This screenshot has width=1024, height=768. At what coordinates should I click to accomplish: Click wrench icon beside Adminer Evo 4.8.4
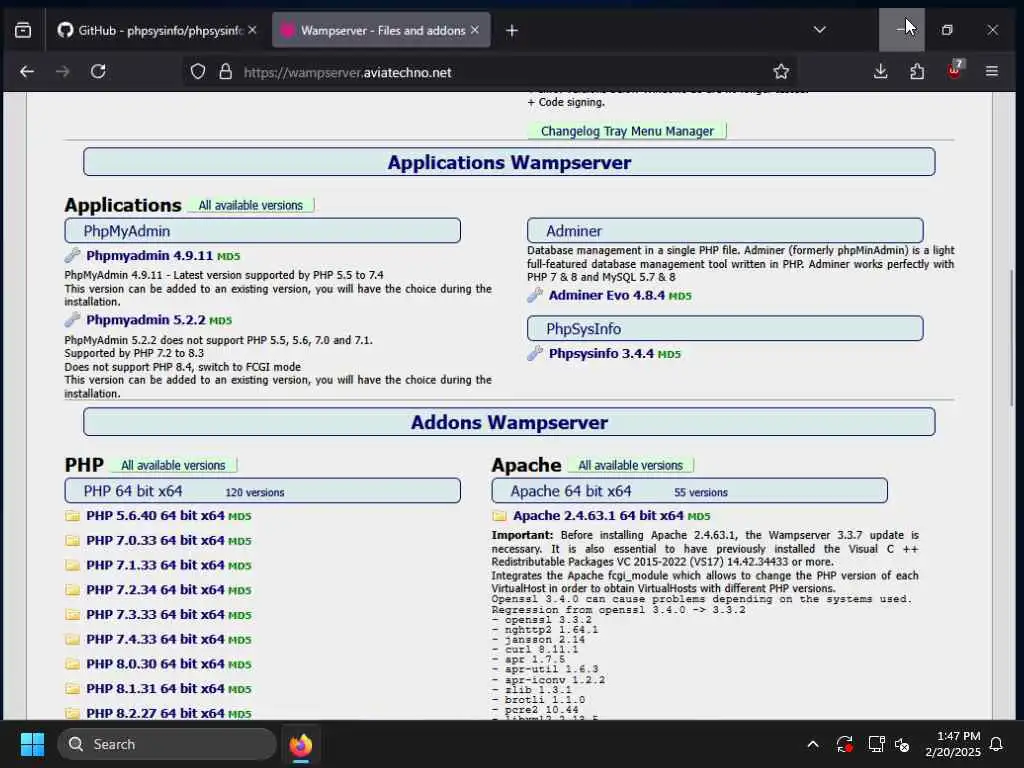click(x=535, y=295)
